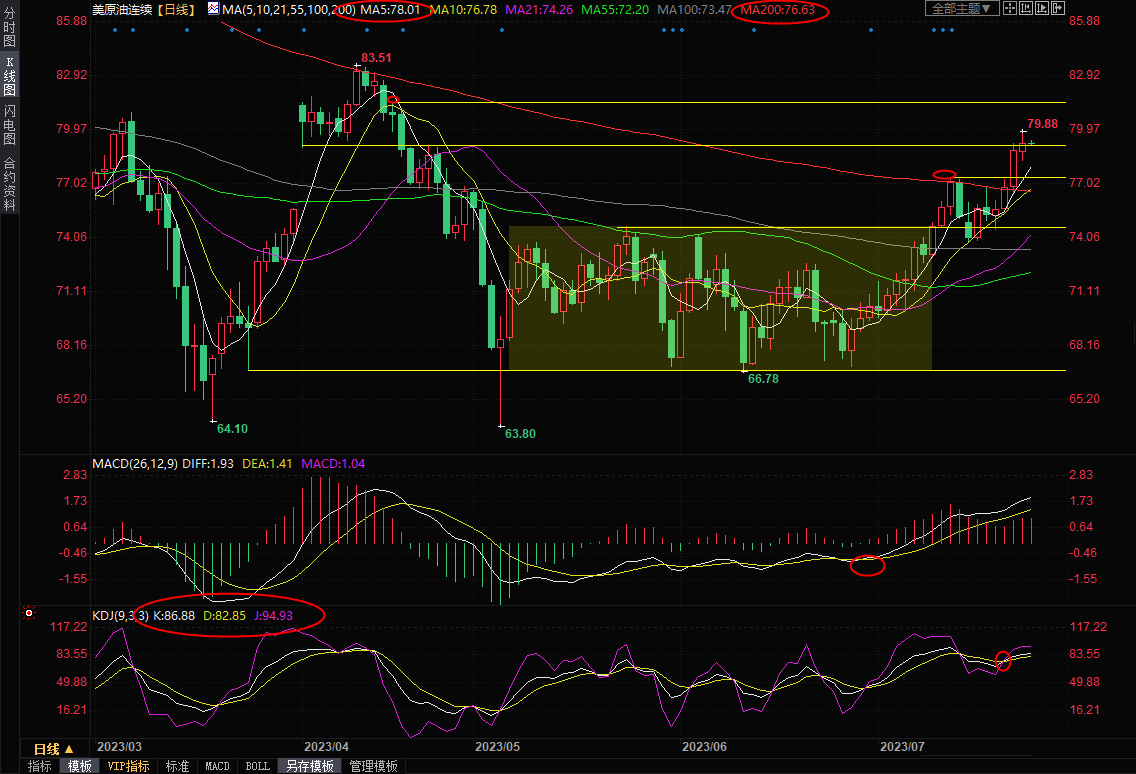1136x774 pixels.
Task: Select the 模板 bottom tab
Action: (x=80, y=766)
